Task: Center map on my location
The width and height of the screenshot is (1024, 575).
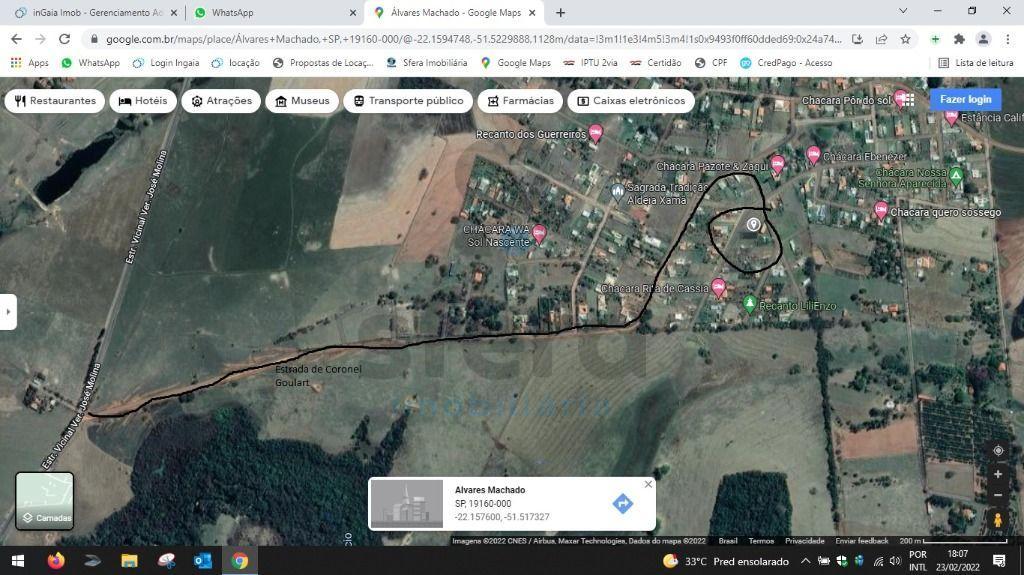Action: pos(998,451)
